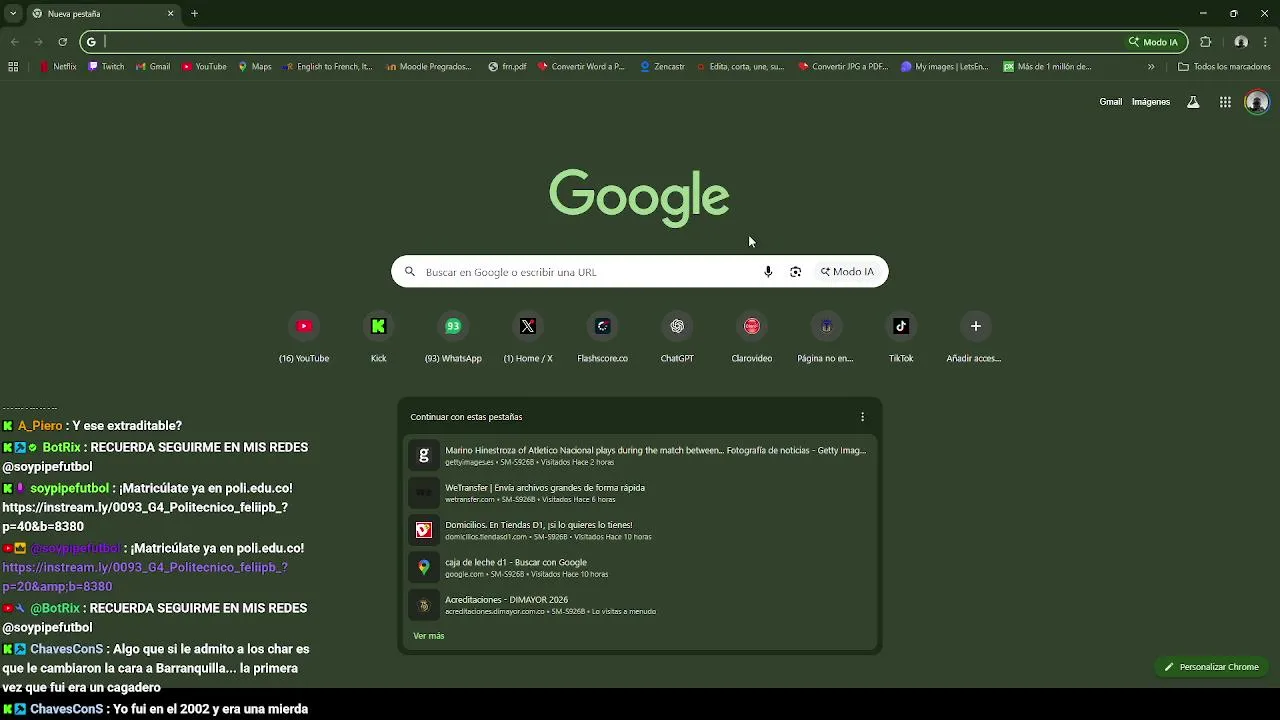Open the Chrome profile icon in the toolbar
Screen dimensions: 1280x720
click(x=1241, y=42)
